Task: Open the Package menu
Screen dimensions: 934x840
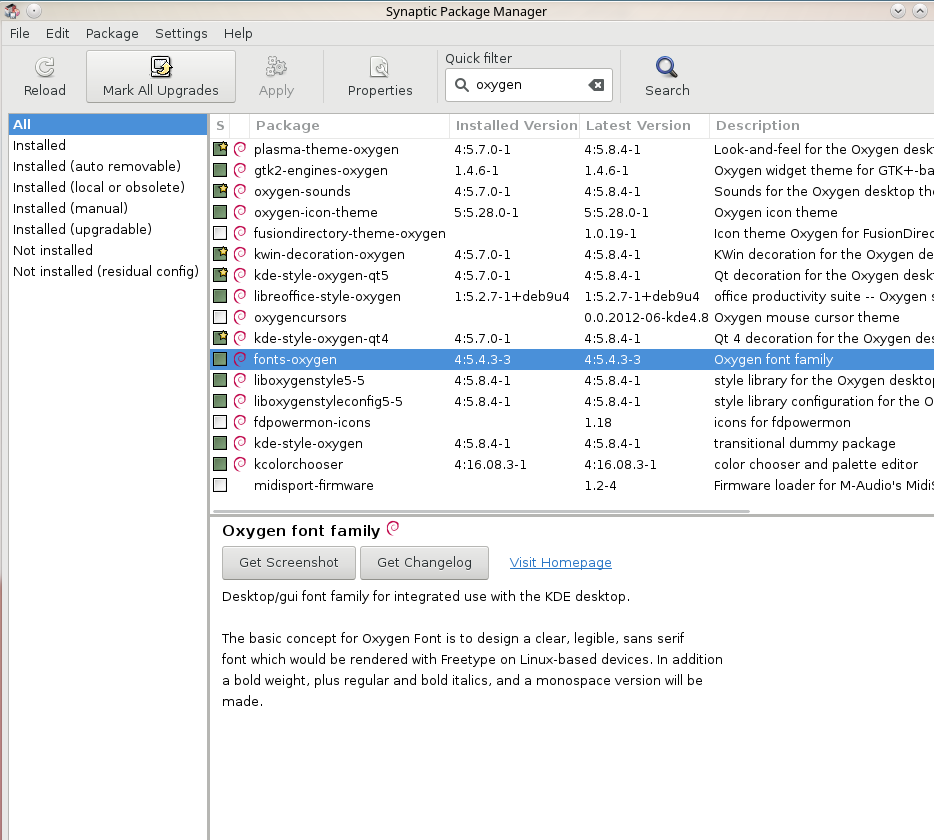Action: coord(112,33)
